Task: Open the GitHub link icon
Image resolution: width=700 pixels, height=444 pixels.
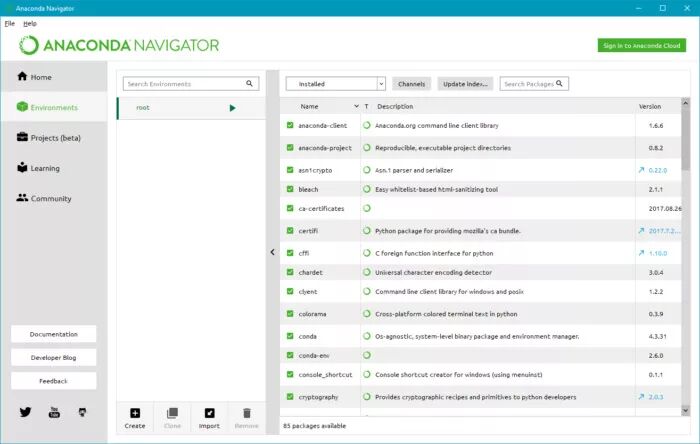Action: 83,412
